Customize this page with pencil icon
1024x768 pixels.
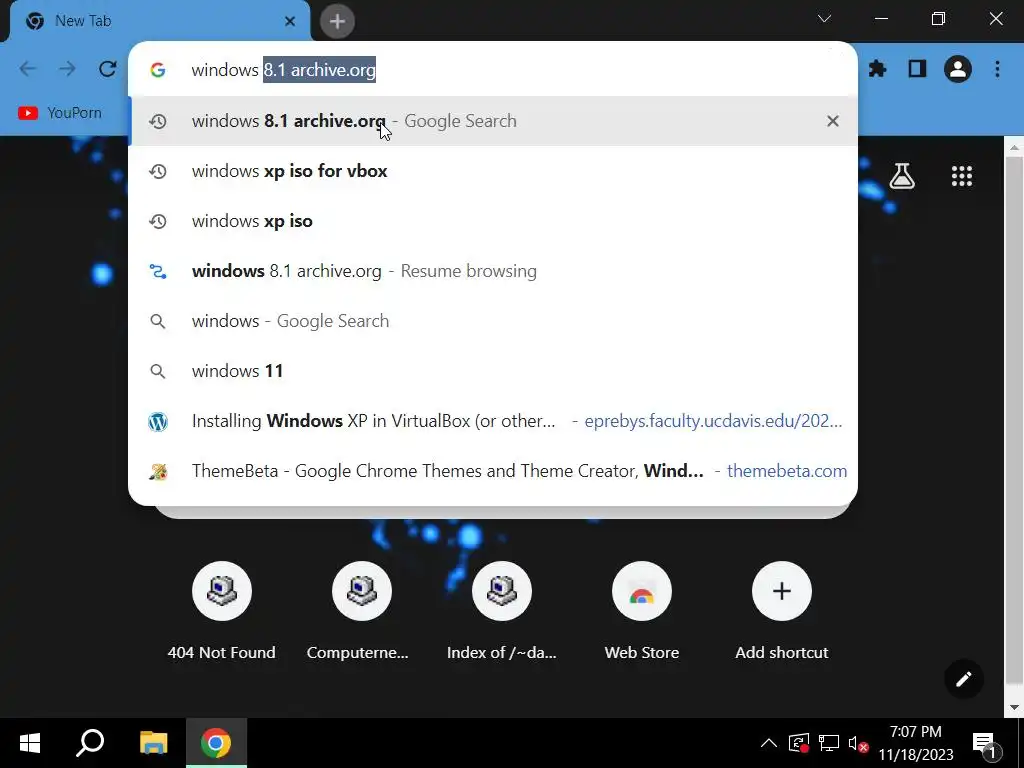click(964, 679)
